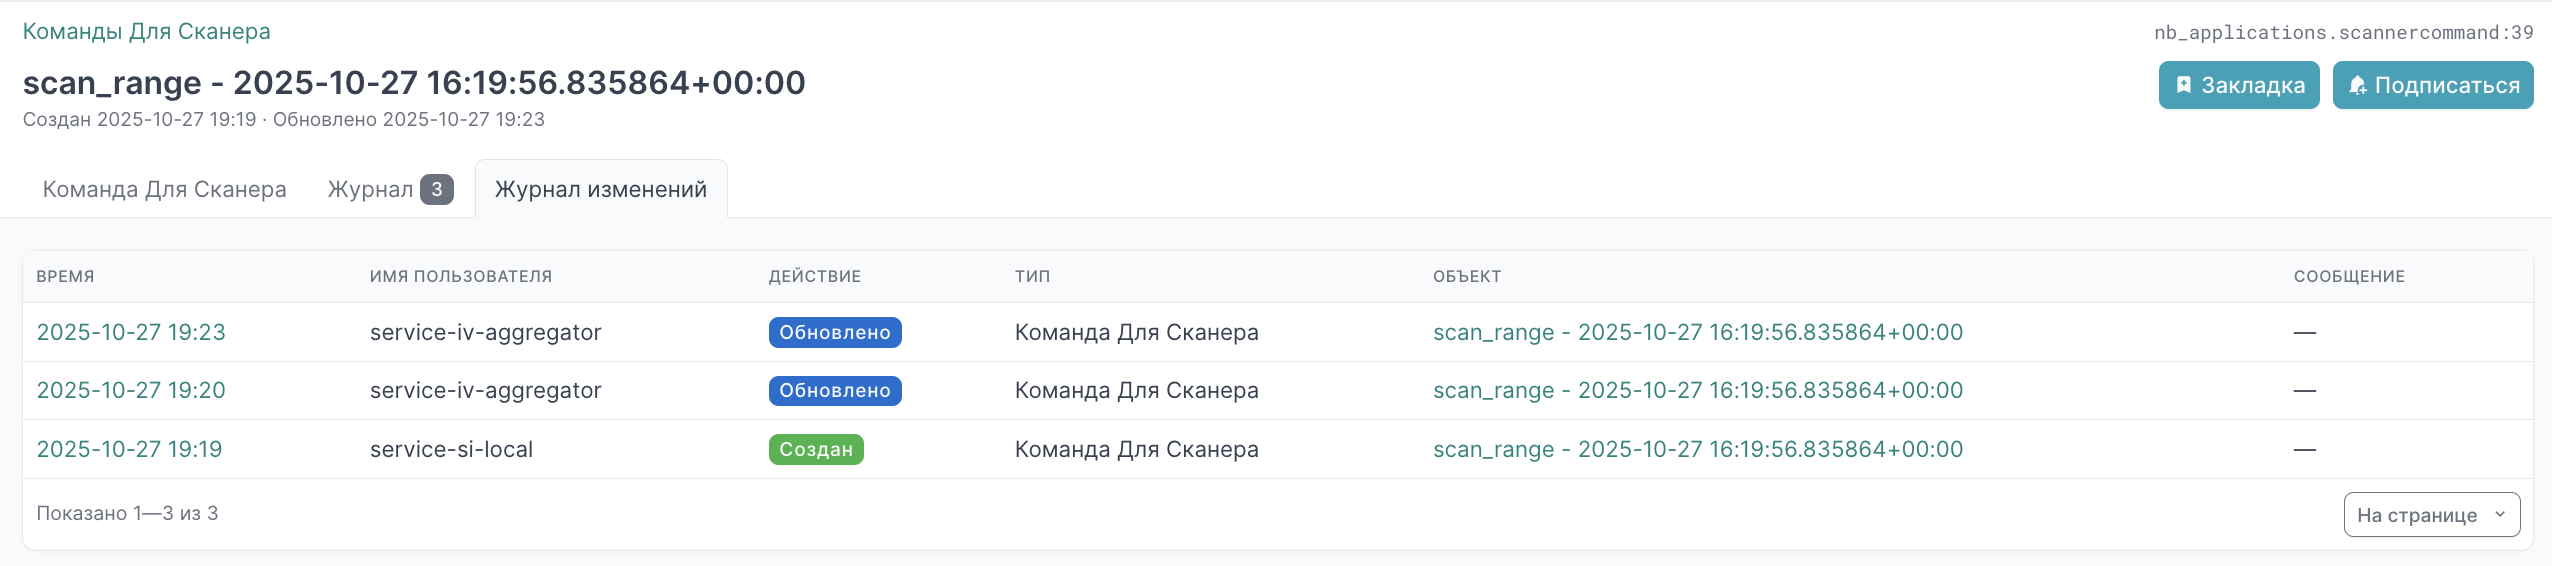Open the Команды Для Сканера breadcrumb link
Viewport: 2552px width, 566px height.
click(146, 31)
